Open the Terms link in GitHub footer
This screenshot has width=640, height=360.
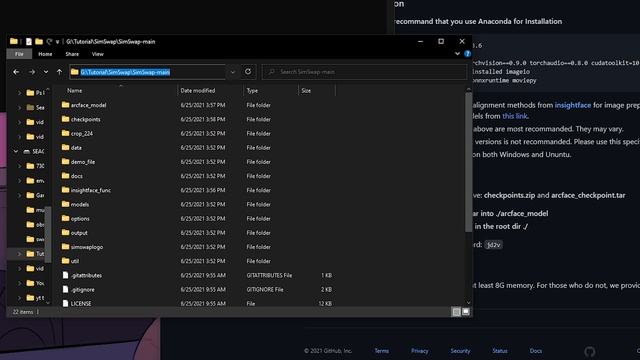click(382, 351)
